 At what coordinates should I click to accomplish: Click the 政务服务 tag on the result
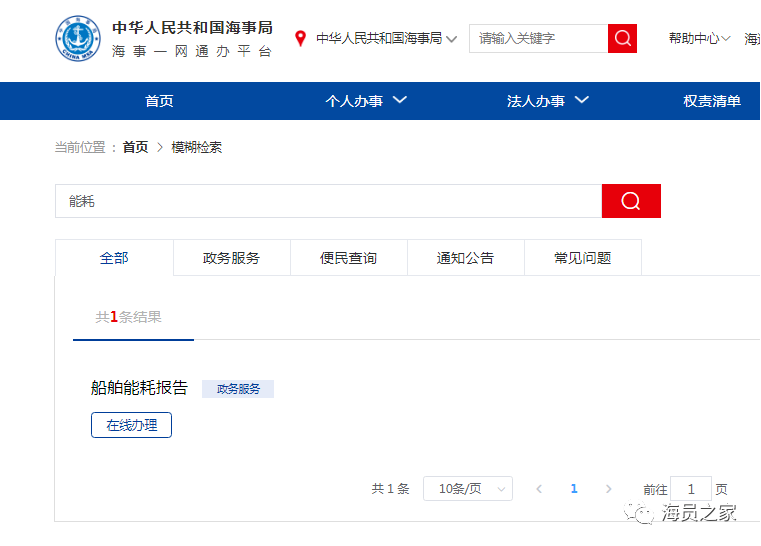point(238,389)
